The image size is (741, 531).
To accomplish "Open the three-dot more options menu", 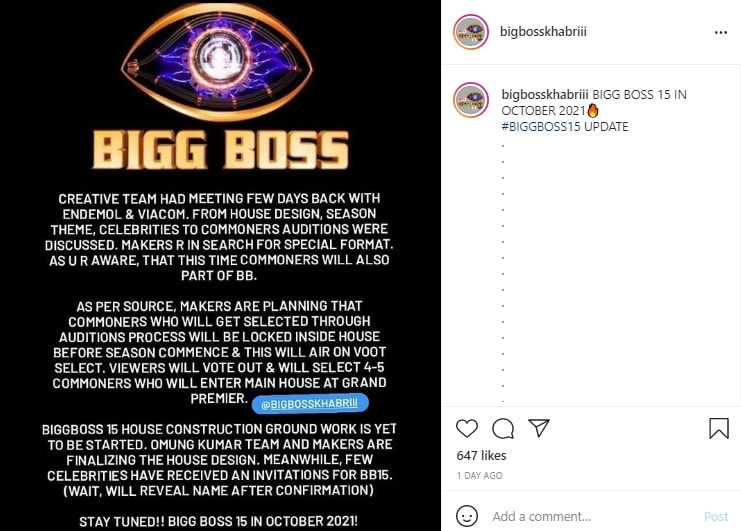I will (720, 33).
